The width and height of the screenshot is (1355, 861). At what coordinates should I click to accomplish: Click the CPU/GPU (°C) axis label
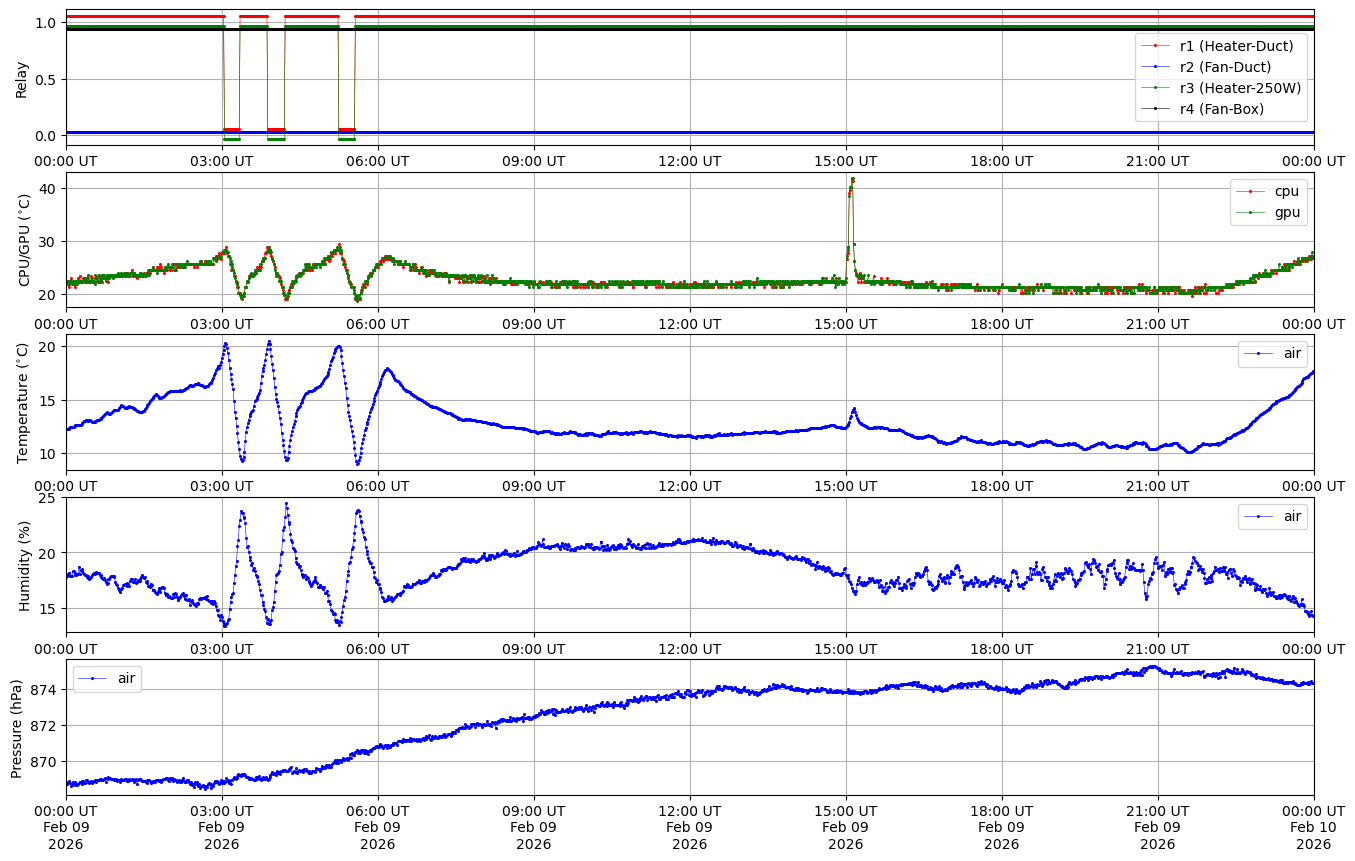(x=24, y=240)
